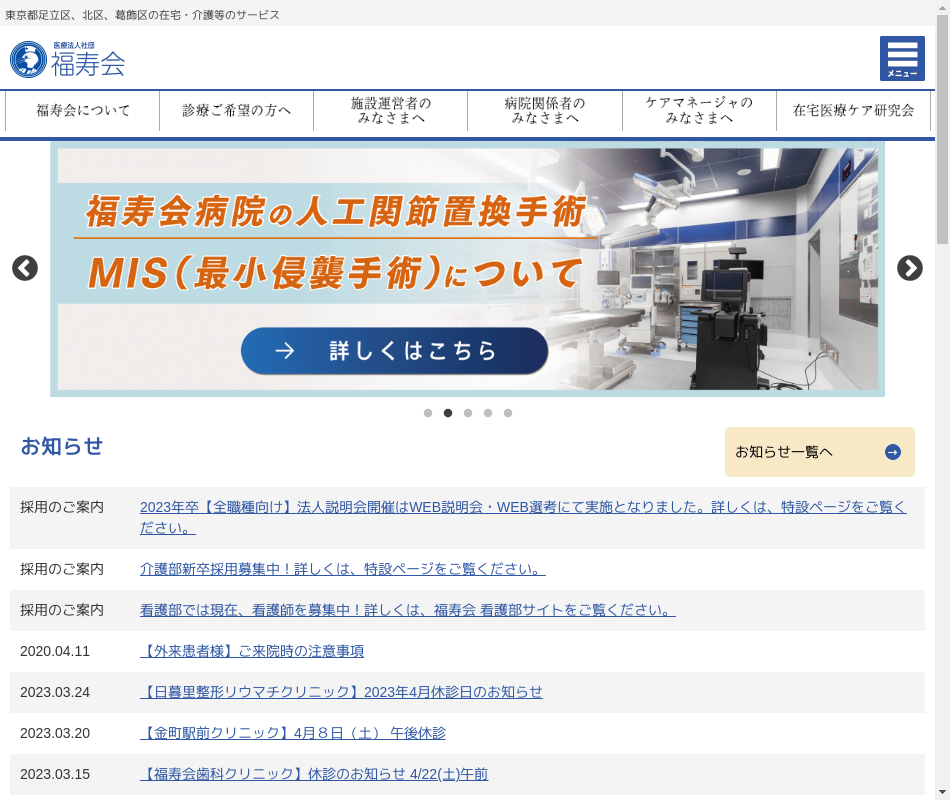Open the hamburger メニュー button
Screen dimensions: 950x800
click(902, 58)
